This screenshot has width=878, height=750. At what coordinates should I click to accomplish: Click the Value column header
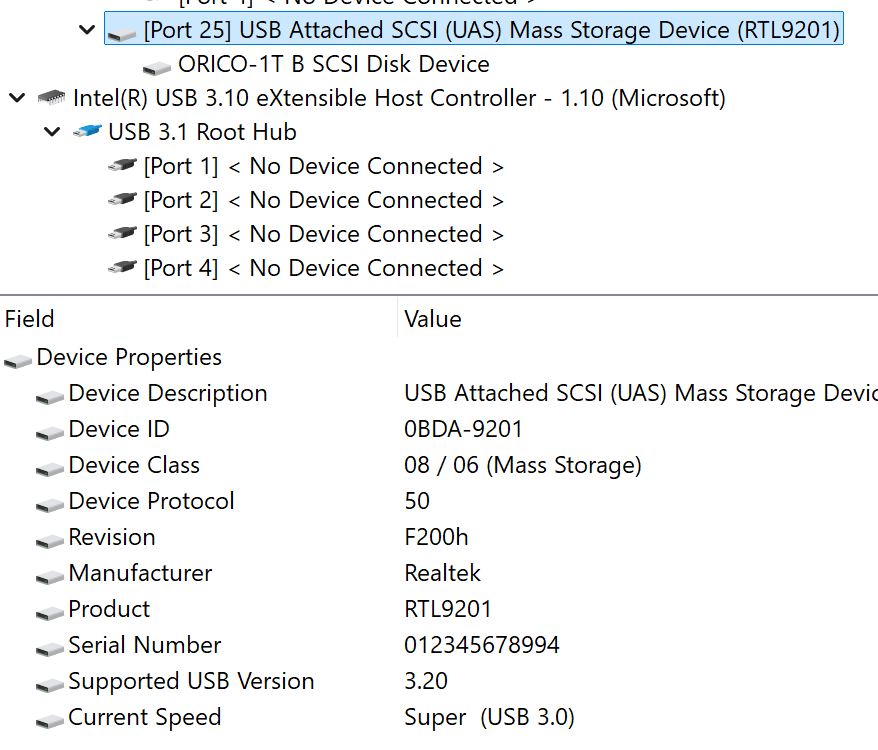coord(433,319)
